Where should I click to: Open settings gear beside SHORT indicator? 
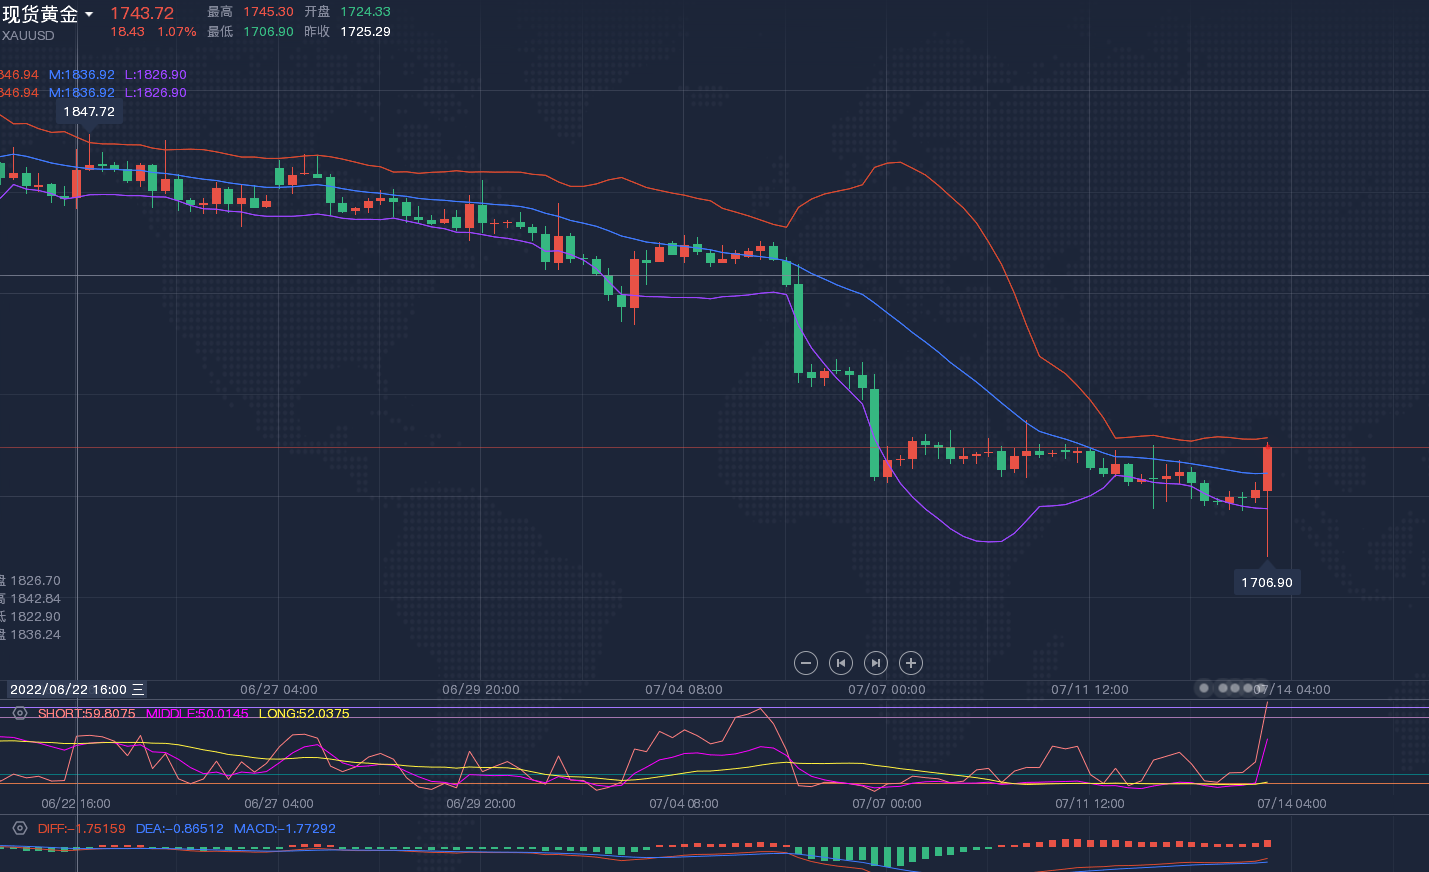[19, 713]
